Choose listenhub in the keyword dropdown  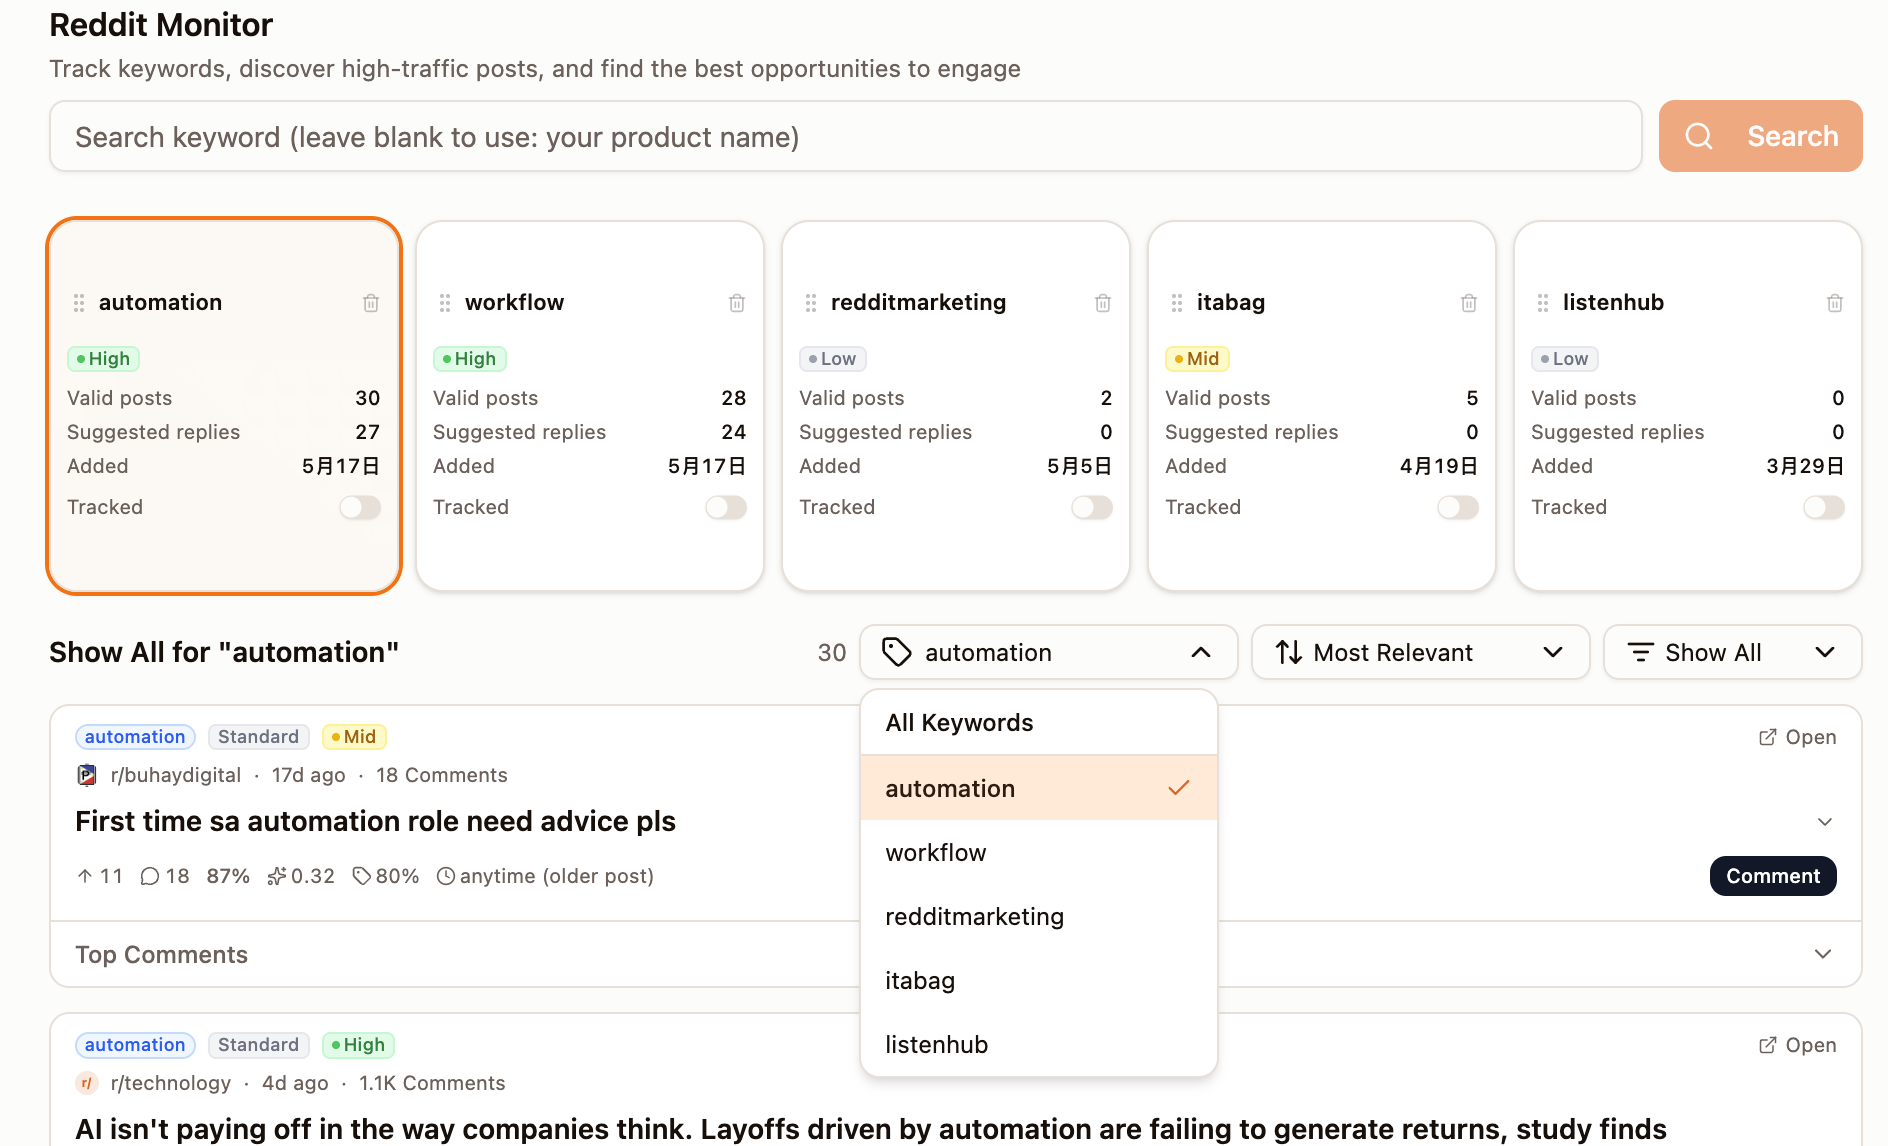point(1038,1044)
